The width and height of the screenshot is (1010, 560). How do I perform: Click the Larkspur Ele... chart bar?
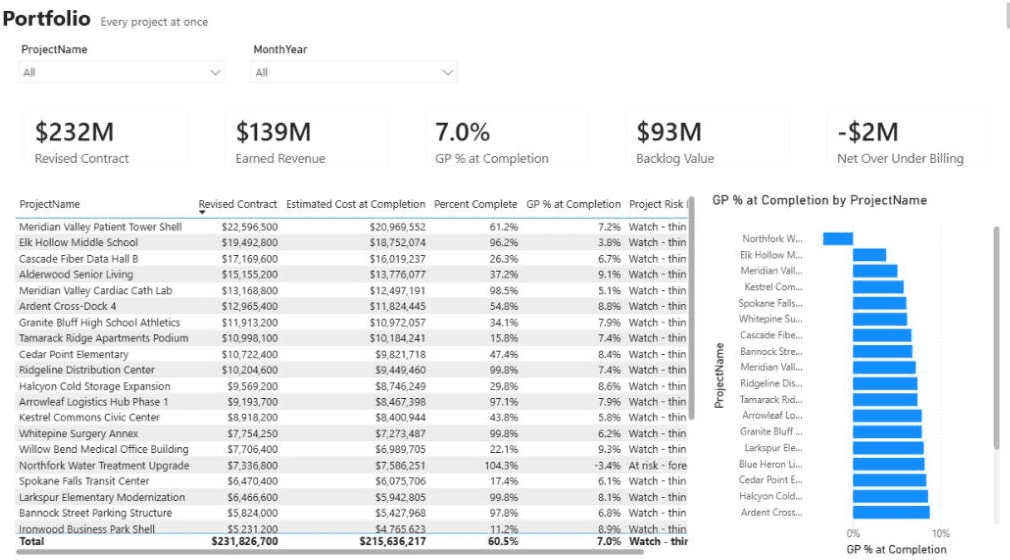click(x=888, y=448)
